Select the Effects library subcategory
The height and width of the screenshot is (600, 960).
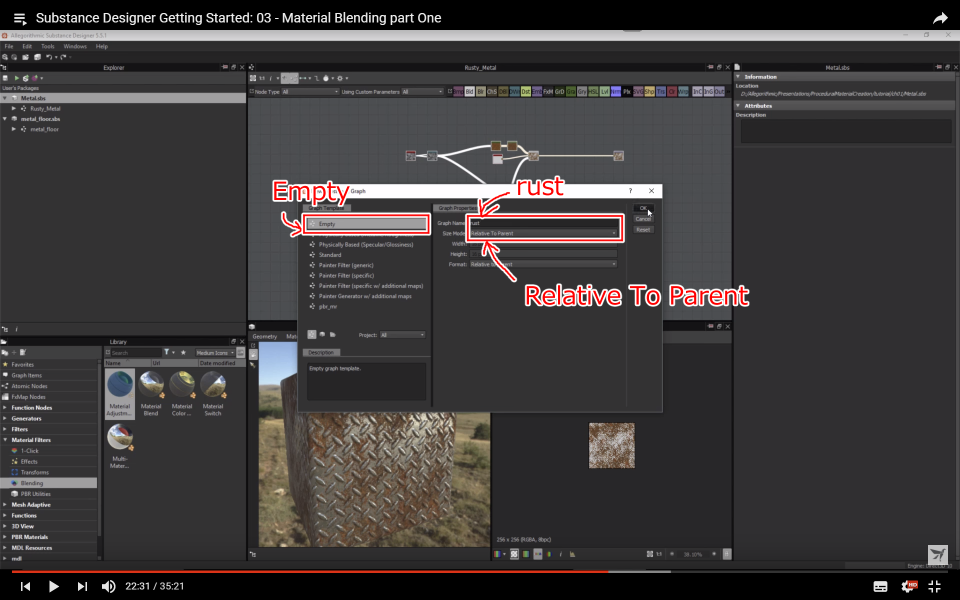(29, 462)
